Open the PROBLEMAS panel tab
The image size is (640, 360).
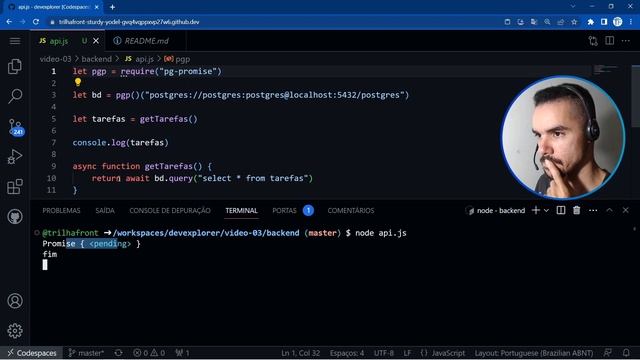[61, 211]
